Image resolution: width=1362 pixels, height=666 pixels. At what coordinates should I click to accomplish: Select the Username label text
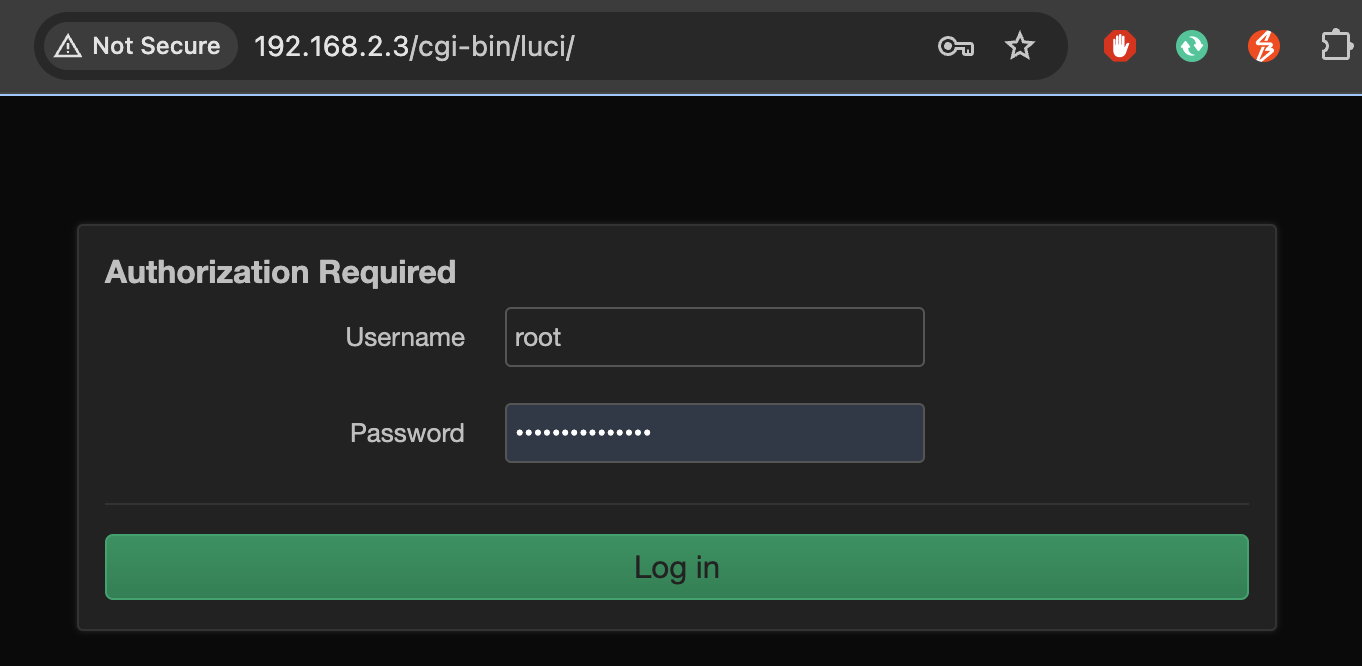click(x=404, y=337)
